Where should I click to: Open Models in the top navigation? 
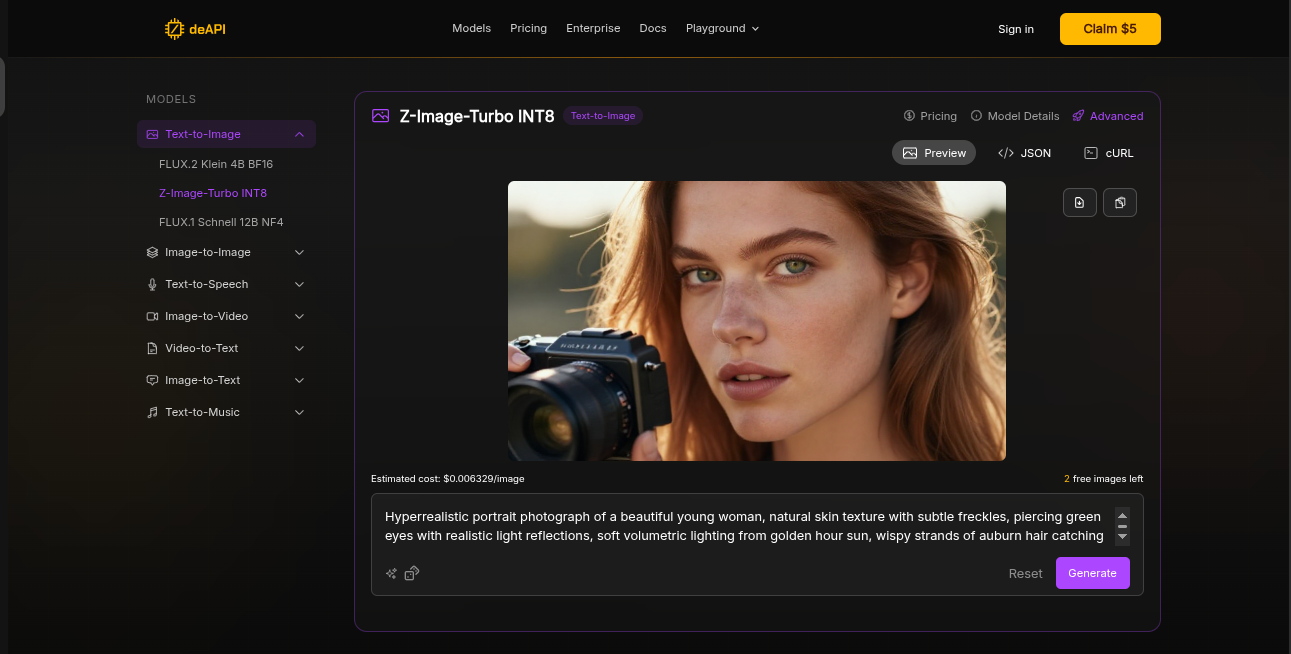[x=471, y=29]
